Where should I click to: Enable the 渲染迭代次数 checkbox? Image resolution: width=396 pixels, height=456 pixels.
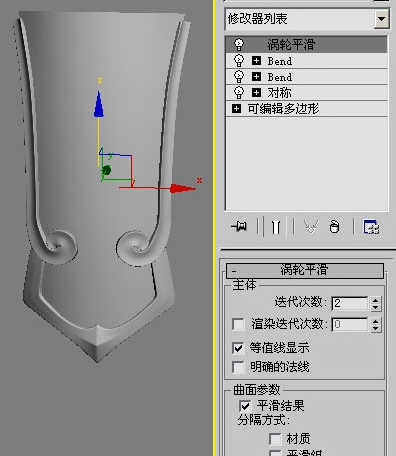pos(238,324)
